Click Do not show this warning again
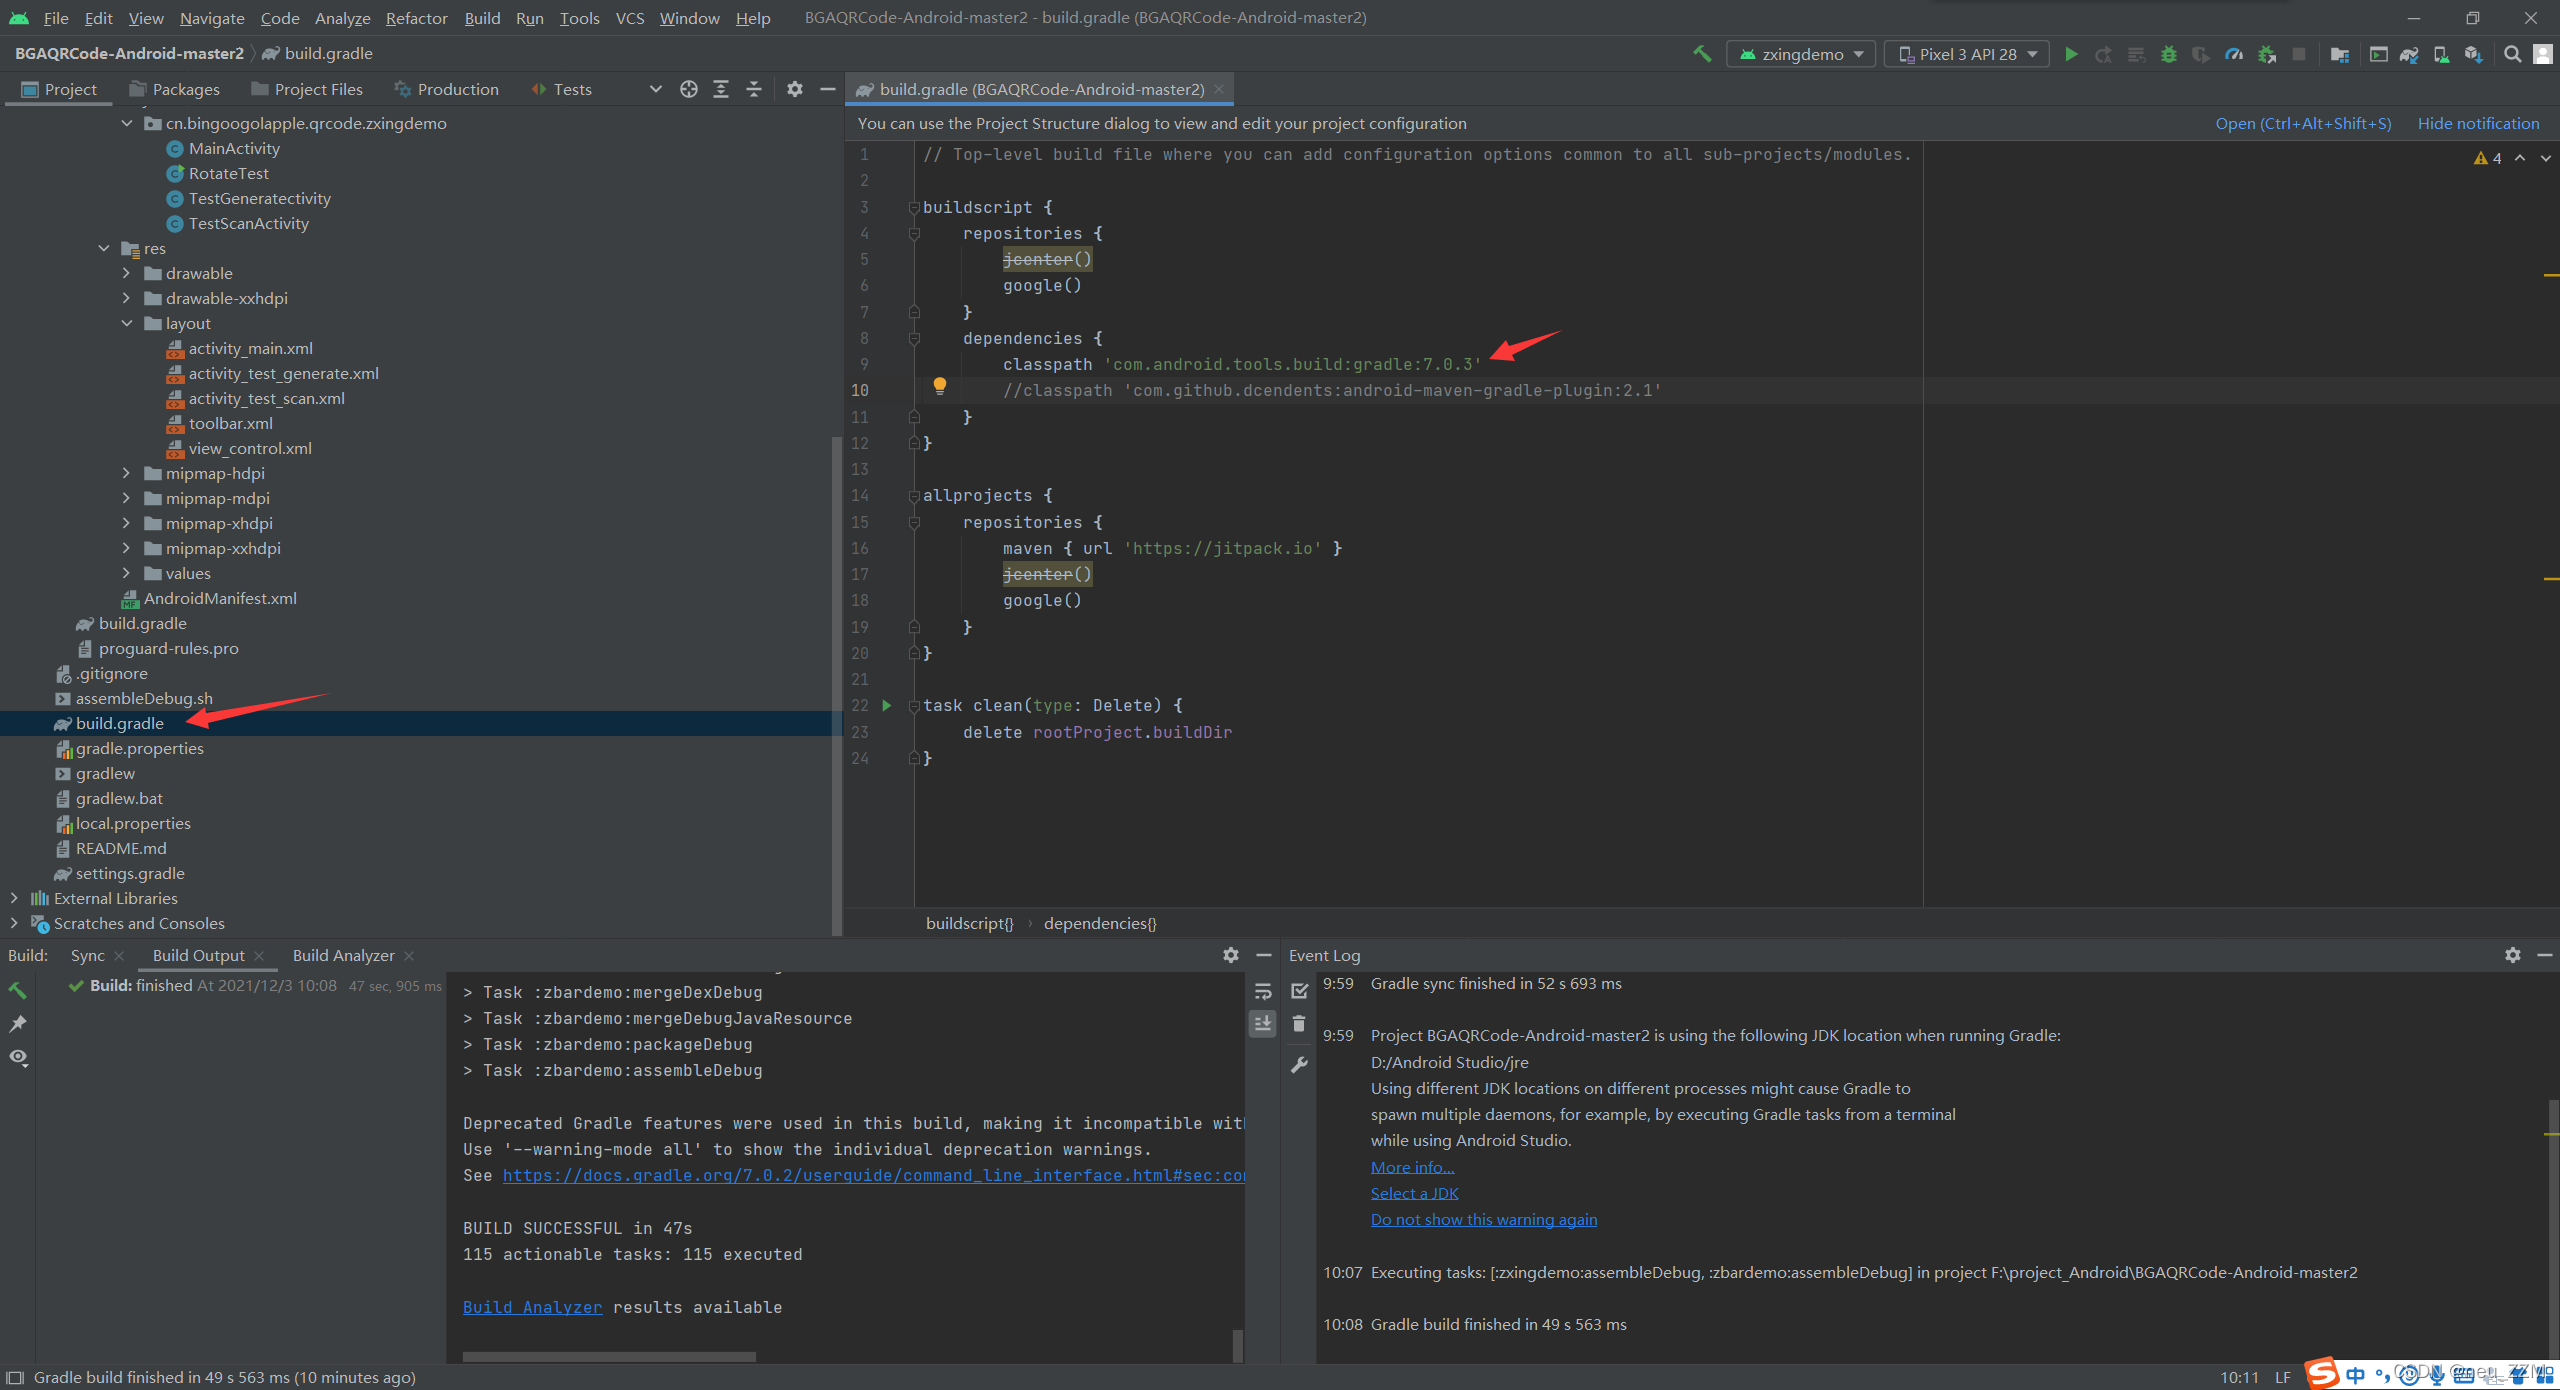This screenshot has width=2560, height=1390. point(1483,1219)
